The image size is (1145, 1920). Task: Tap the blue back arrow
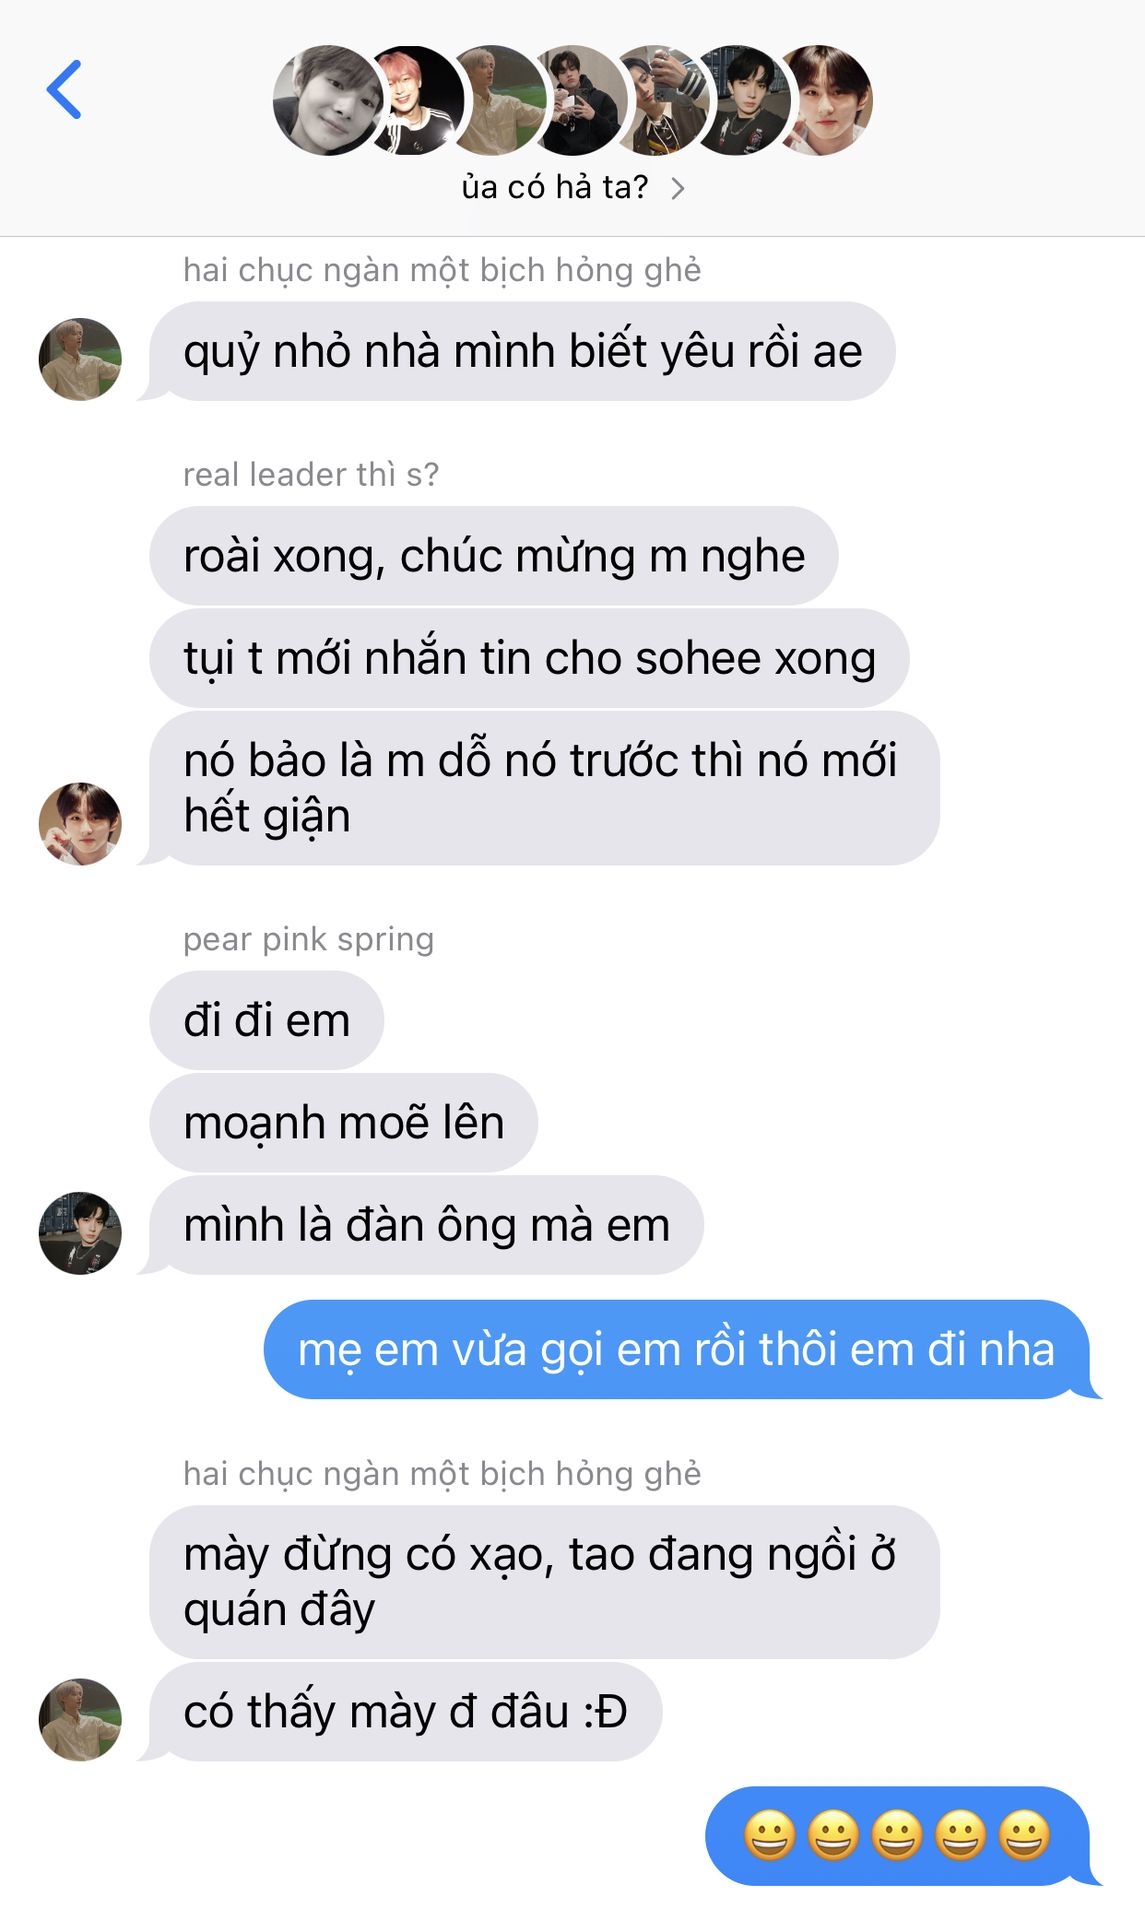(64, 90)
